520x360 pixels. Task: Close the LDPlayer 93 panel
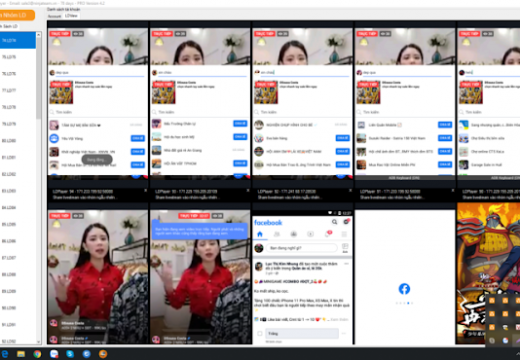click(248, 190)
